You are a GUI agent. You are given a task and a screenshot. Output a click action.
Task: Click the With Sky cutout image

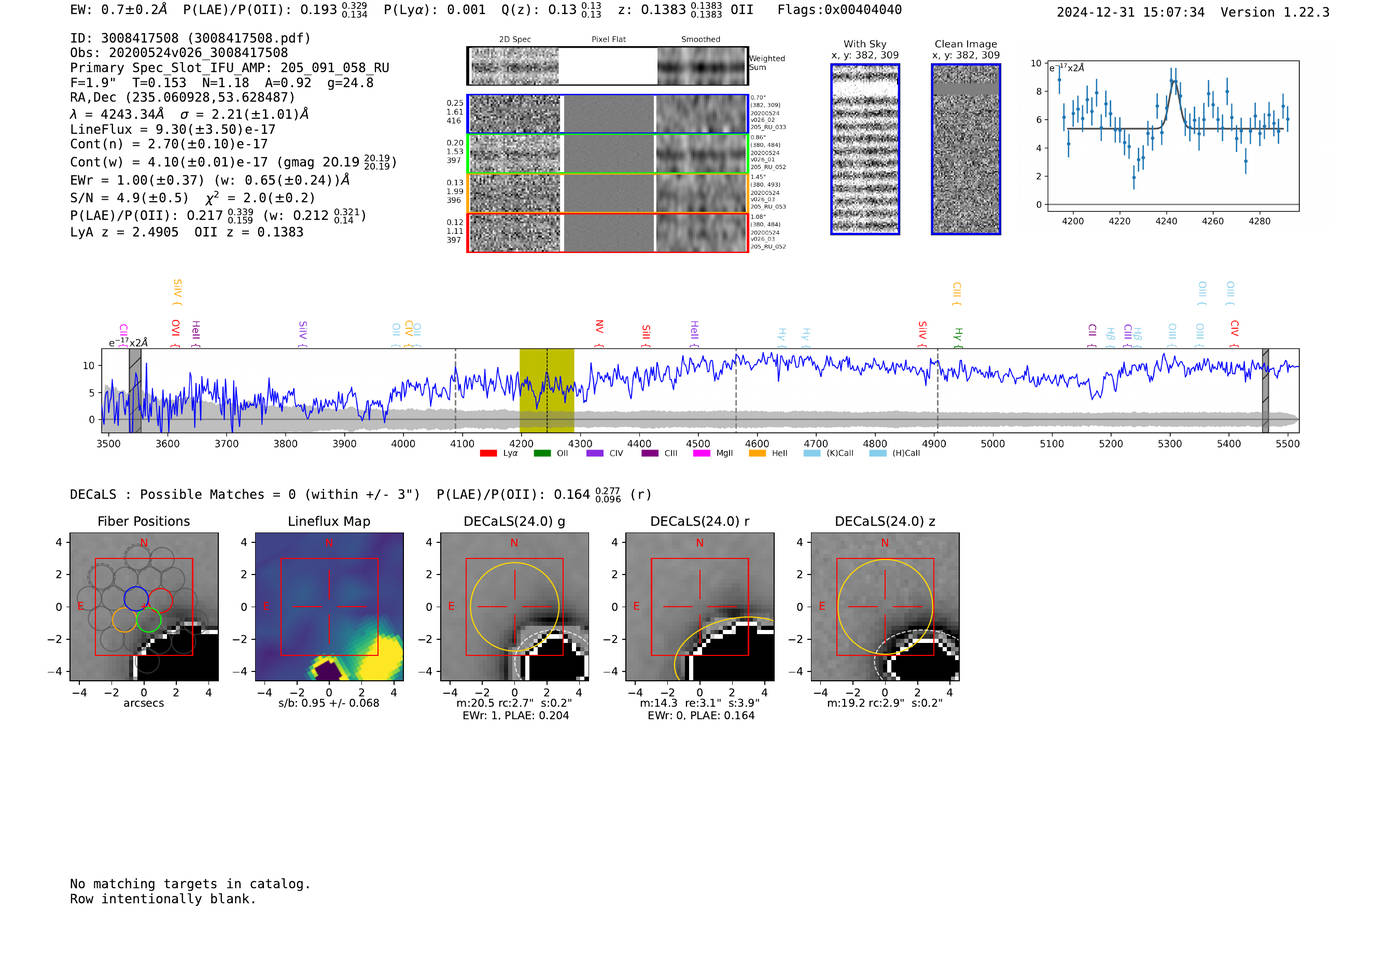(x=865, y=149)
